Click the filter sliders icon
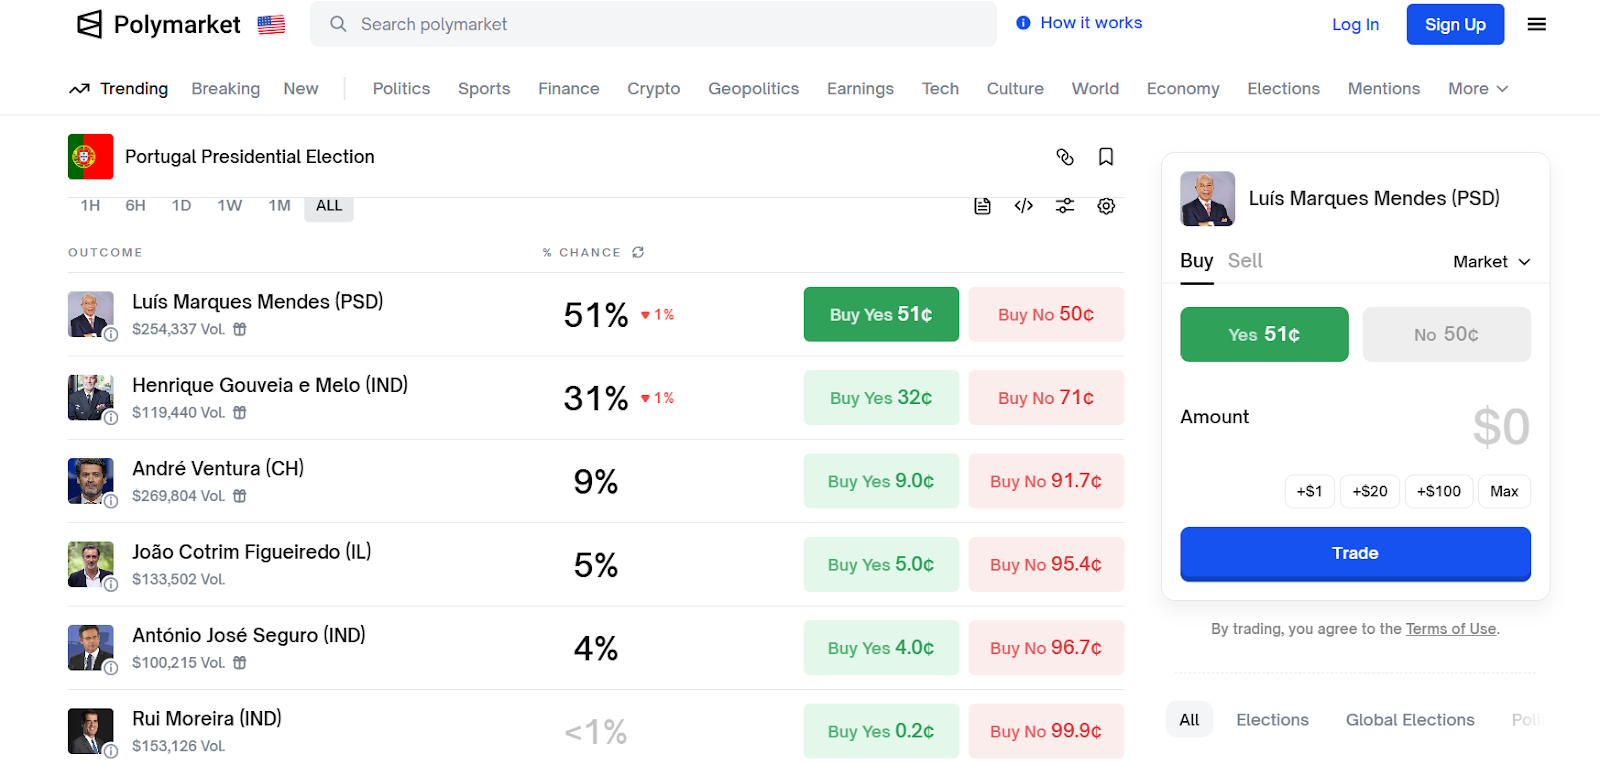The width and height of the screenshot is (1600, 765). point(1065,206)
